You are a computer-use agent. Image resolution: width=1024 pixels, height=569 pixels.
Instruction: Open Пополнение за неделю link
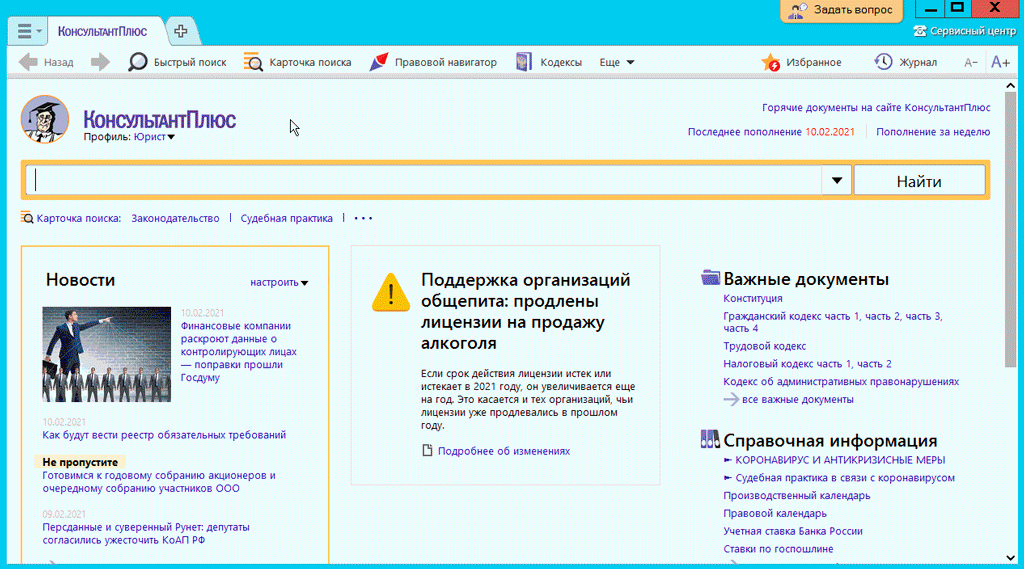[x=933, y=131]
